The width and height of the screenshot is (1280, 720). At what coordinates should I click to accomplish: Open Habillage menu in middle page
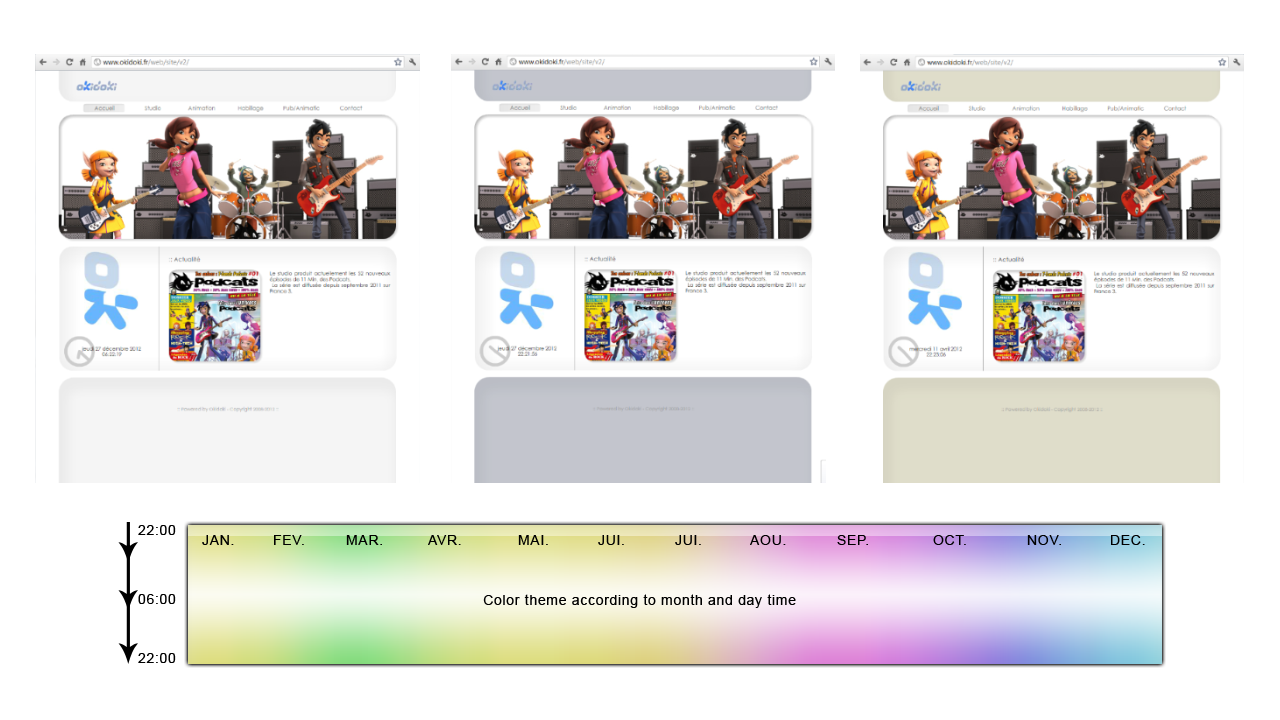pos(666,108)
